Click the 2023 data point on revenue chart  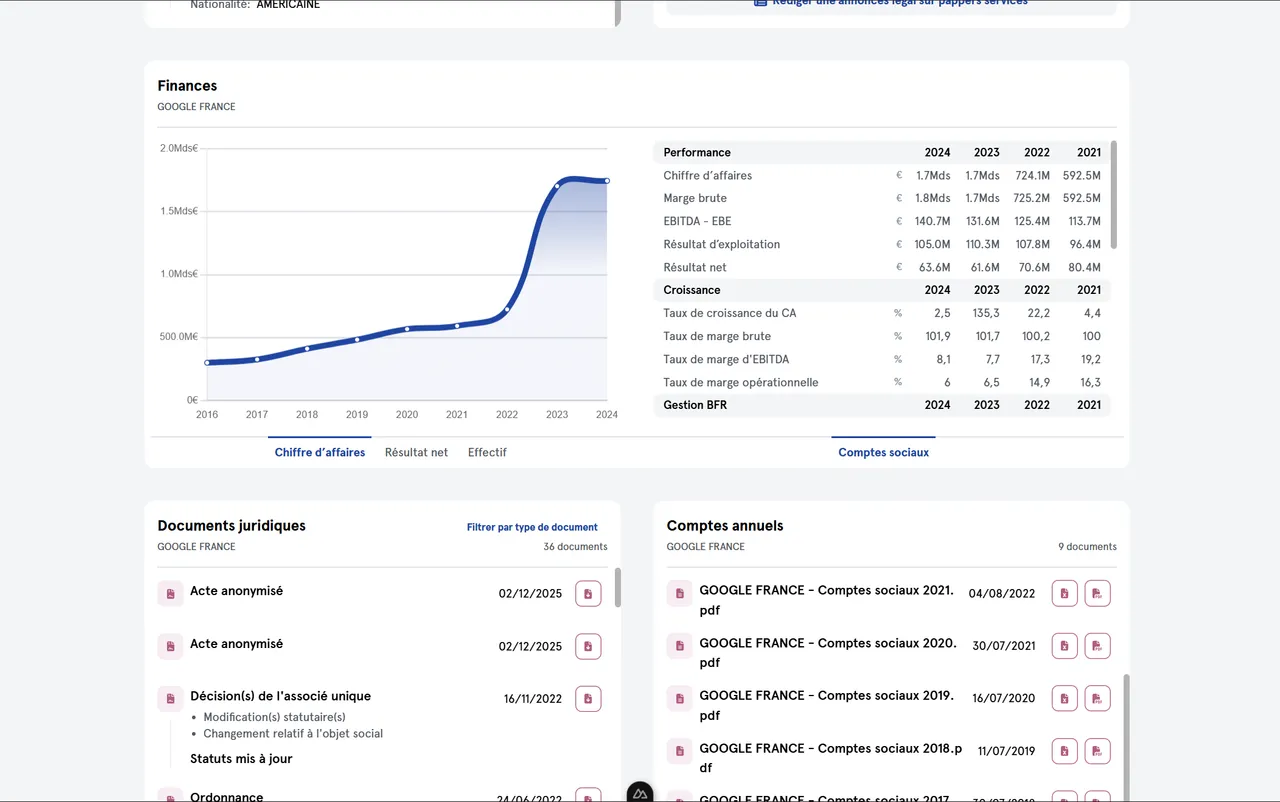point(557,186)
